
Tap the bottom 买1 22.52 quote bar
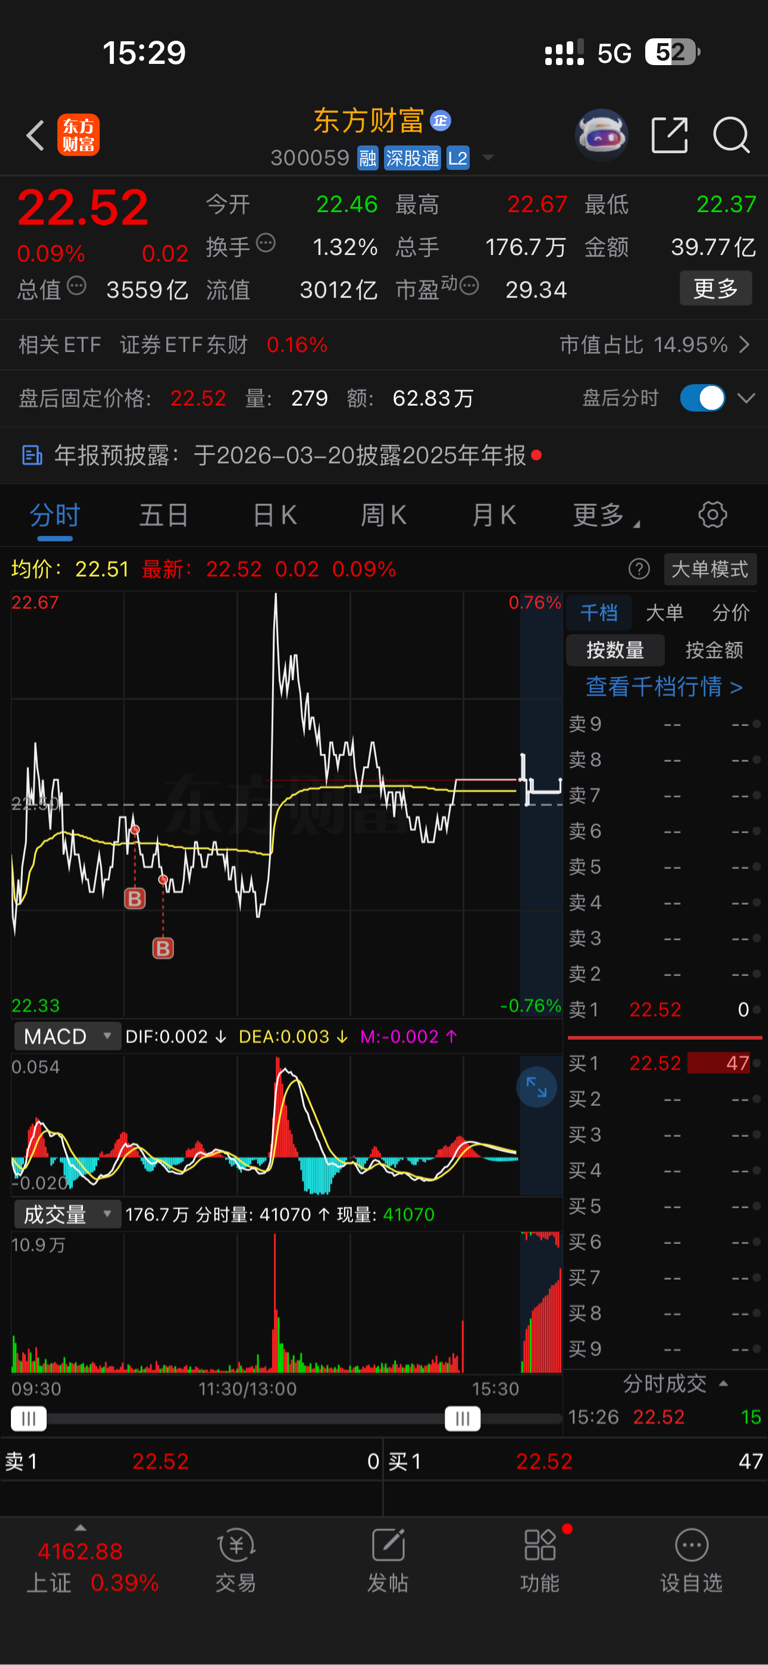576,1461
